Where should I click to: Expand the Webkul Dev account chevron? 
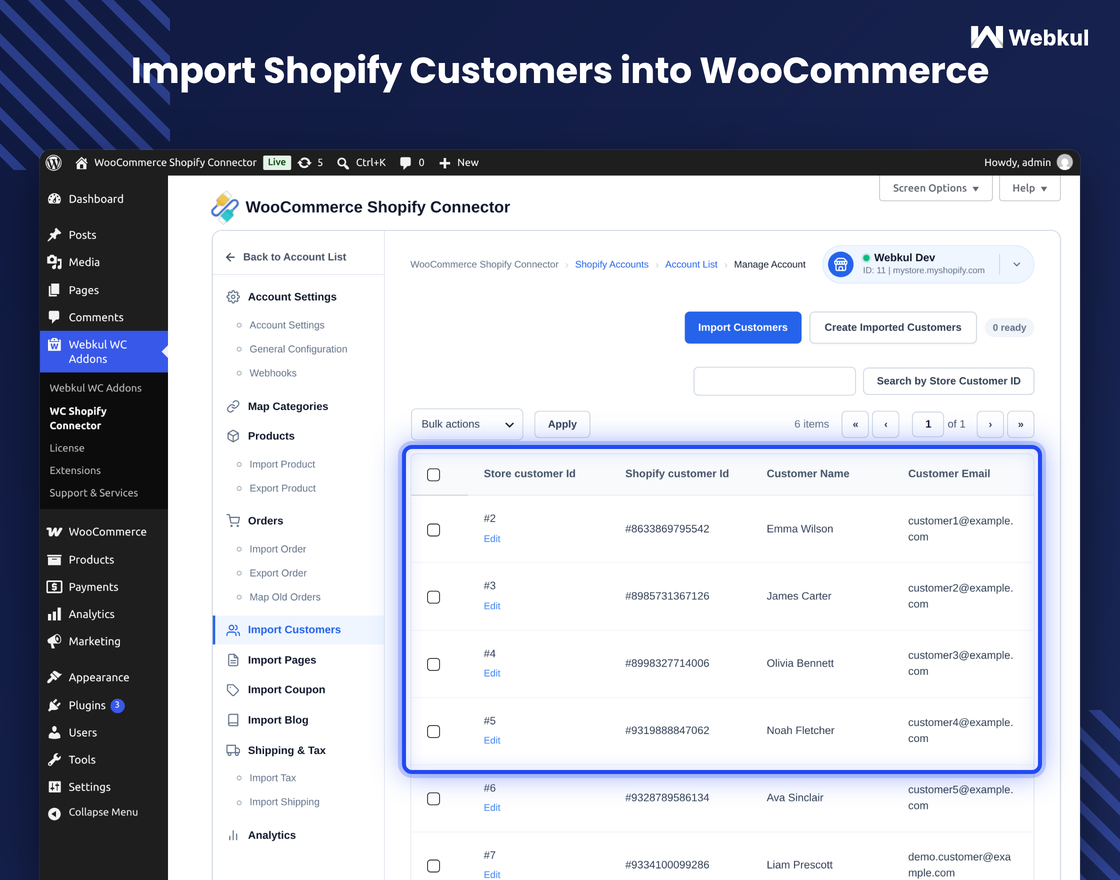(x=1016, y=264)
